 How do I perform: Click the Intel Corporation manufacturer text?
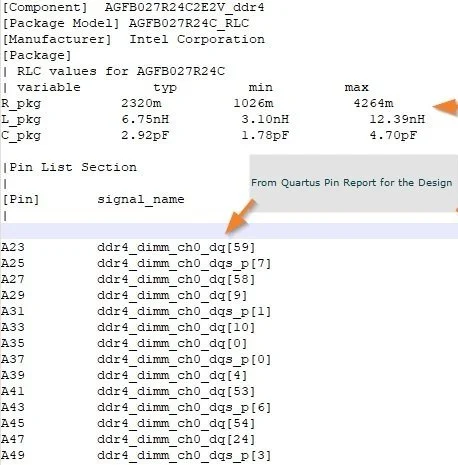197,39
